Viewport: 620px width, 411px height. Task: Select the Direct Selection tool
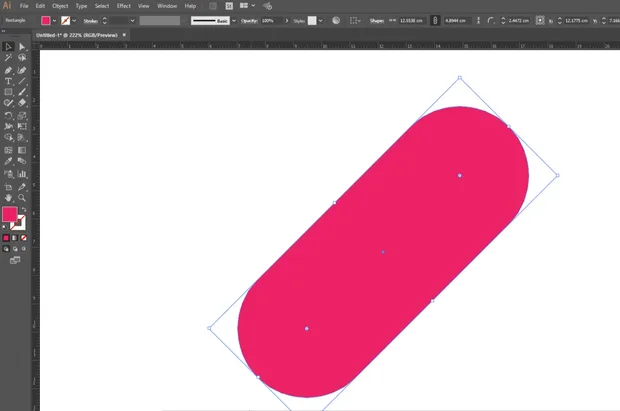click(x=22, y=47)
